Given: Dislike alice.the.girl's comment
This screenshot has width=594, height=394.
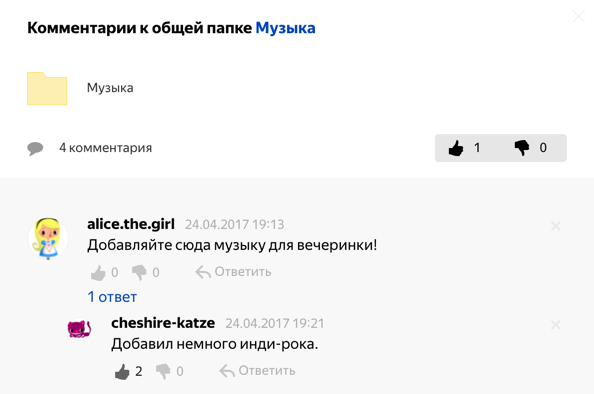Looking at the screenshot, I should coord(139,272).
